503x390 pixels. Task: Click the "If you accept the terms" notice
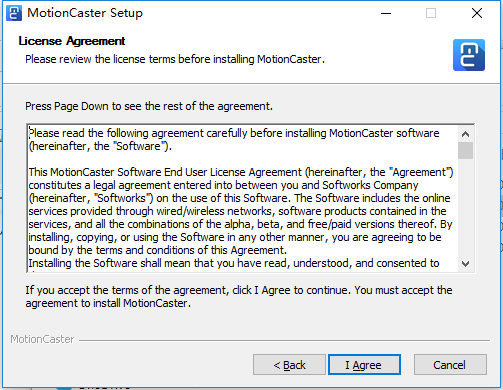coord(239,296)
